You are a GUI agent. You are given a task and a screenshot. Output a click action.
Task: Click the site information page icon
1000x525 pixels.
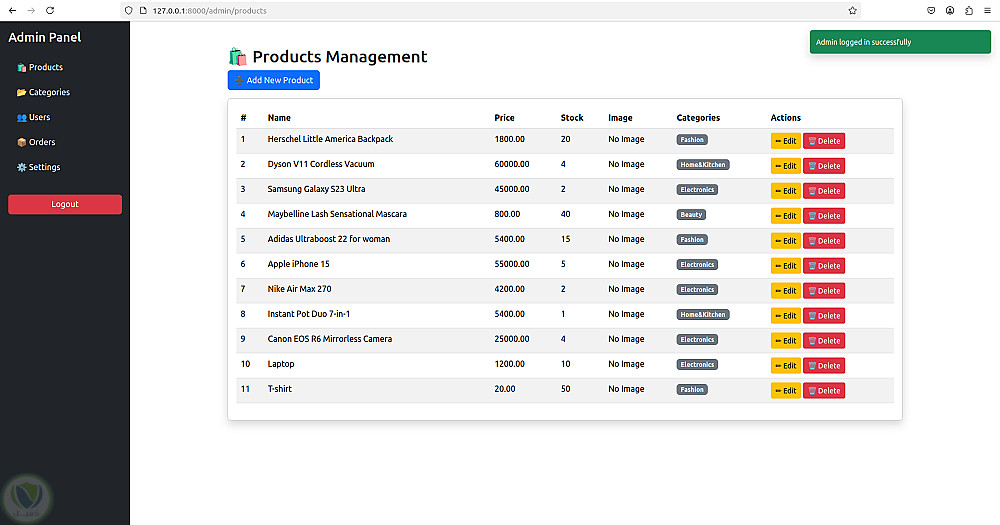click(x=141, y=10)
